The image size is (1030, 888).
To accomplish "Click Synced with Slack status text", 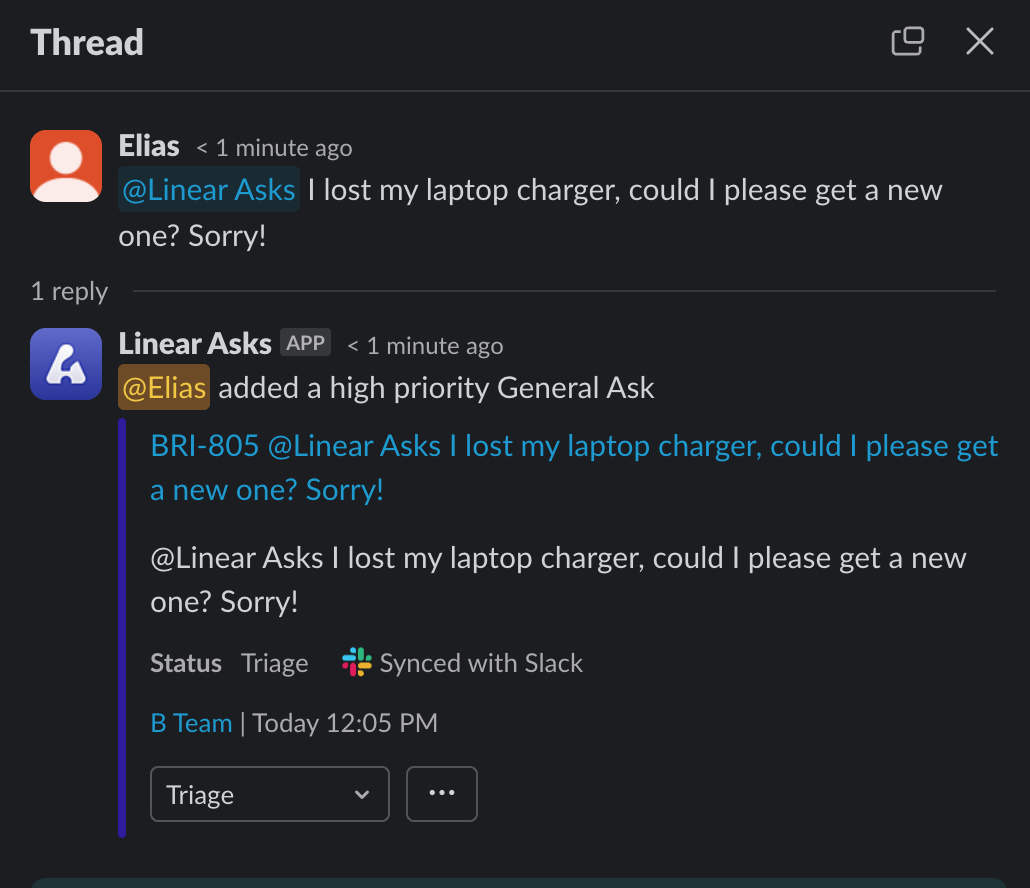I will coord(481,662).
